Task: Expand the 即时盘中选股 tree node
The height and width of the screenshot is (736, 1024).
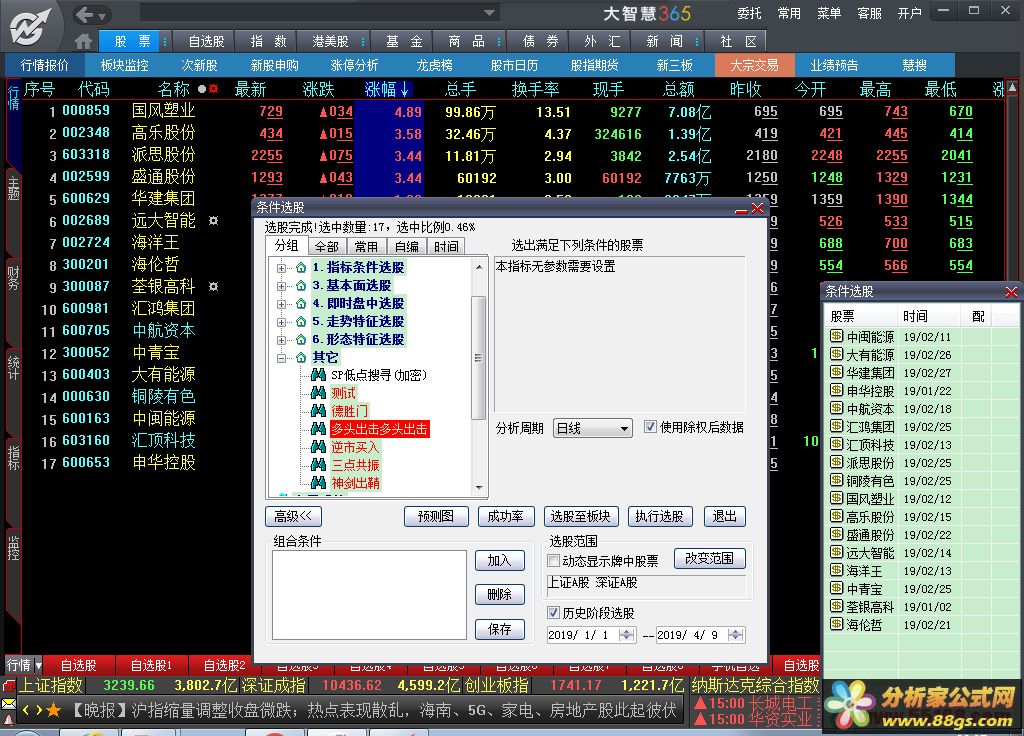Action: click(281, 304)
